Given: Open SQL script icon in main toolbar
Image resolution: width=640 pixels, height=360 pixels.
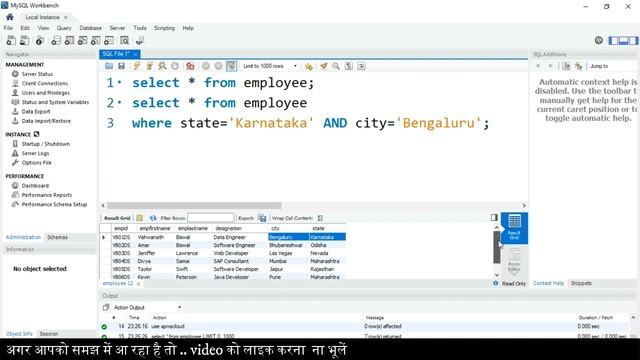Looking at the screenshot, I should point(24,40).
